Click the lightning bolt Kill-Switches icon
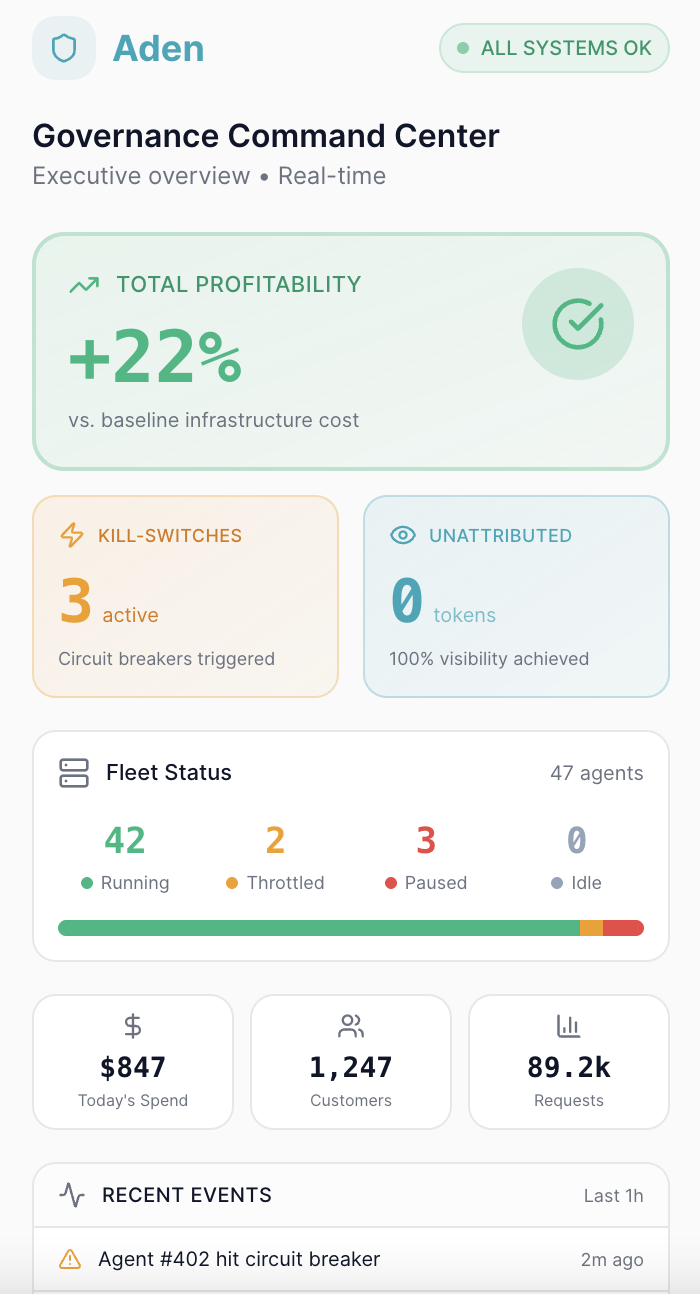 tap(72, 535)
